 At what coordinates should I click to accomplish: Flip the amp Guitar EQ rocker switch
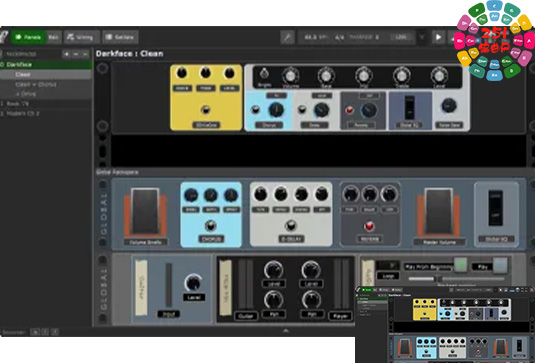tap(409, 107)
